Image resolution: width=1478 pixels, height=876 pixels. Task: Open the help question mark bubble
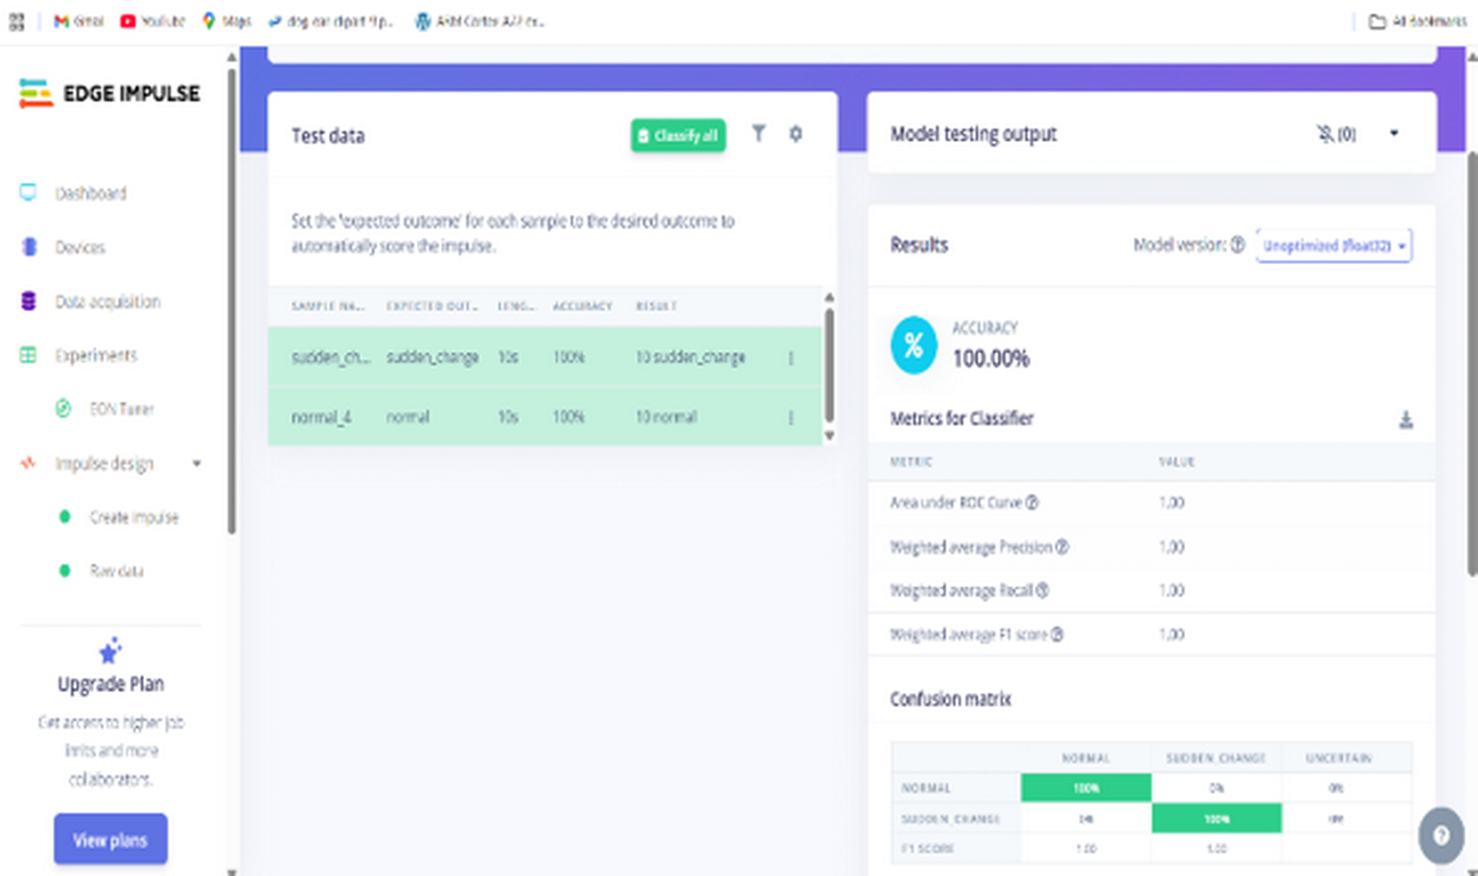1441,835
